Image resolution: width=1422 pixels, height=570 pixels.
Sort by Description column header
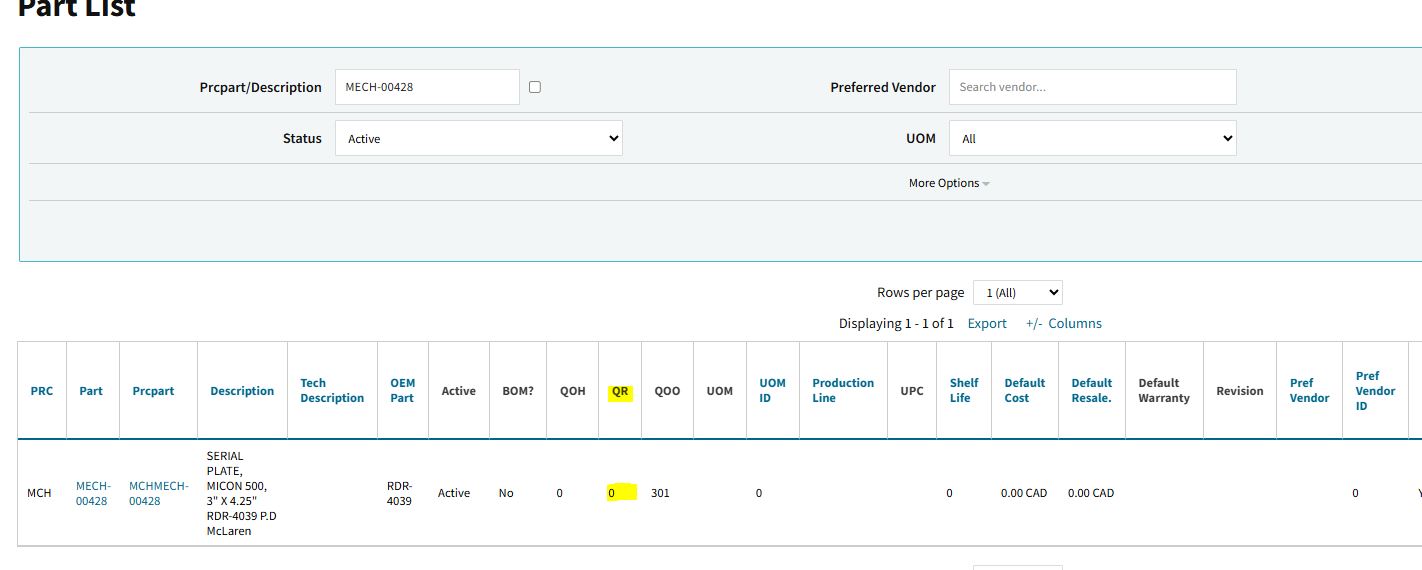click(242, 391)
